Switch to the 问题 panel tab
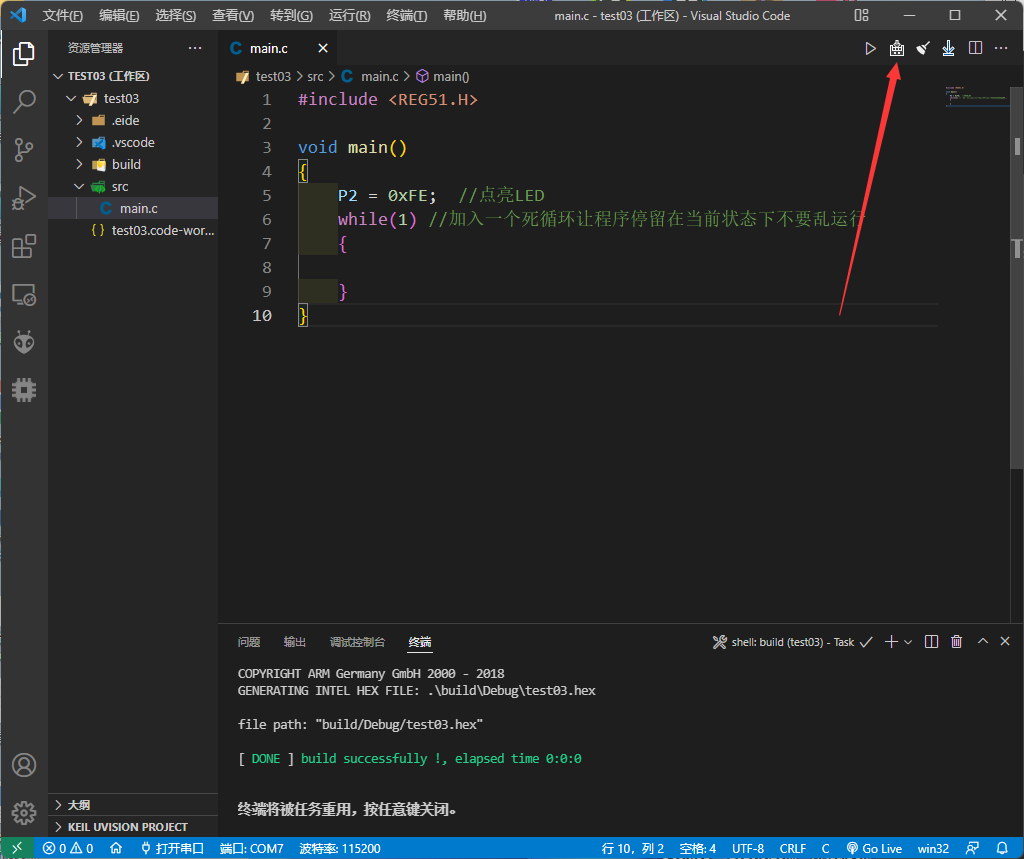1024x859 pixels. coord(249,642)
